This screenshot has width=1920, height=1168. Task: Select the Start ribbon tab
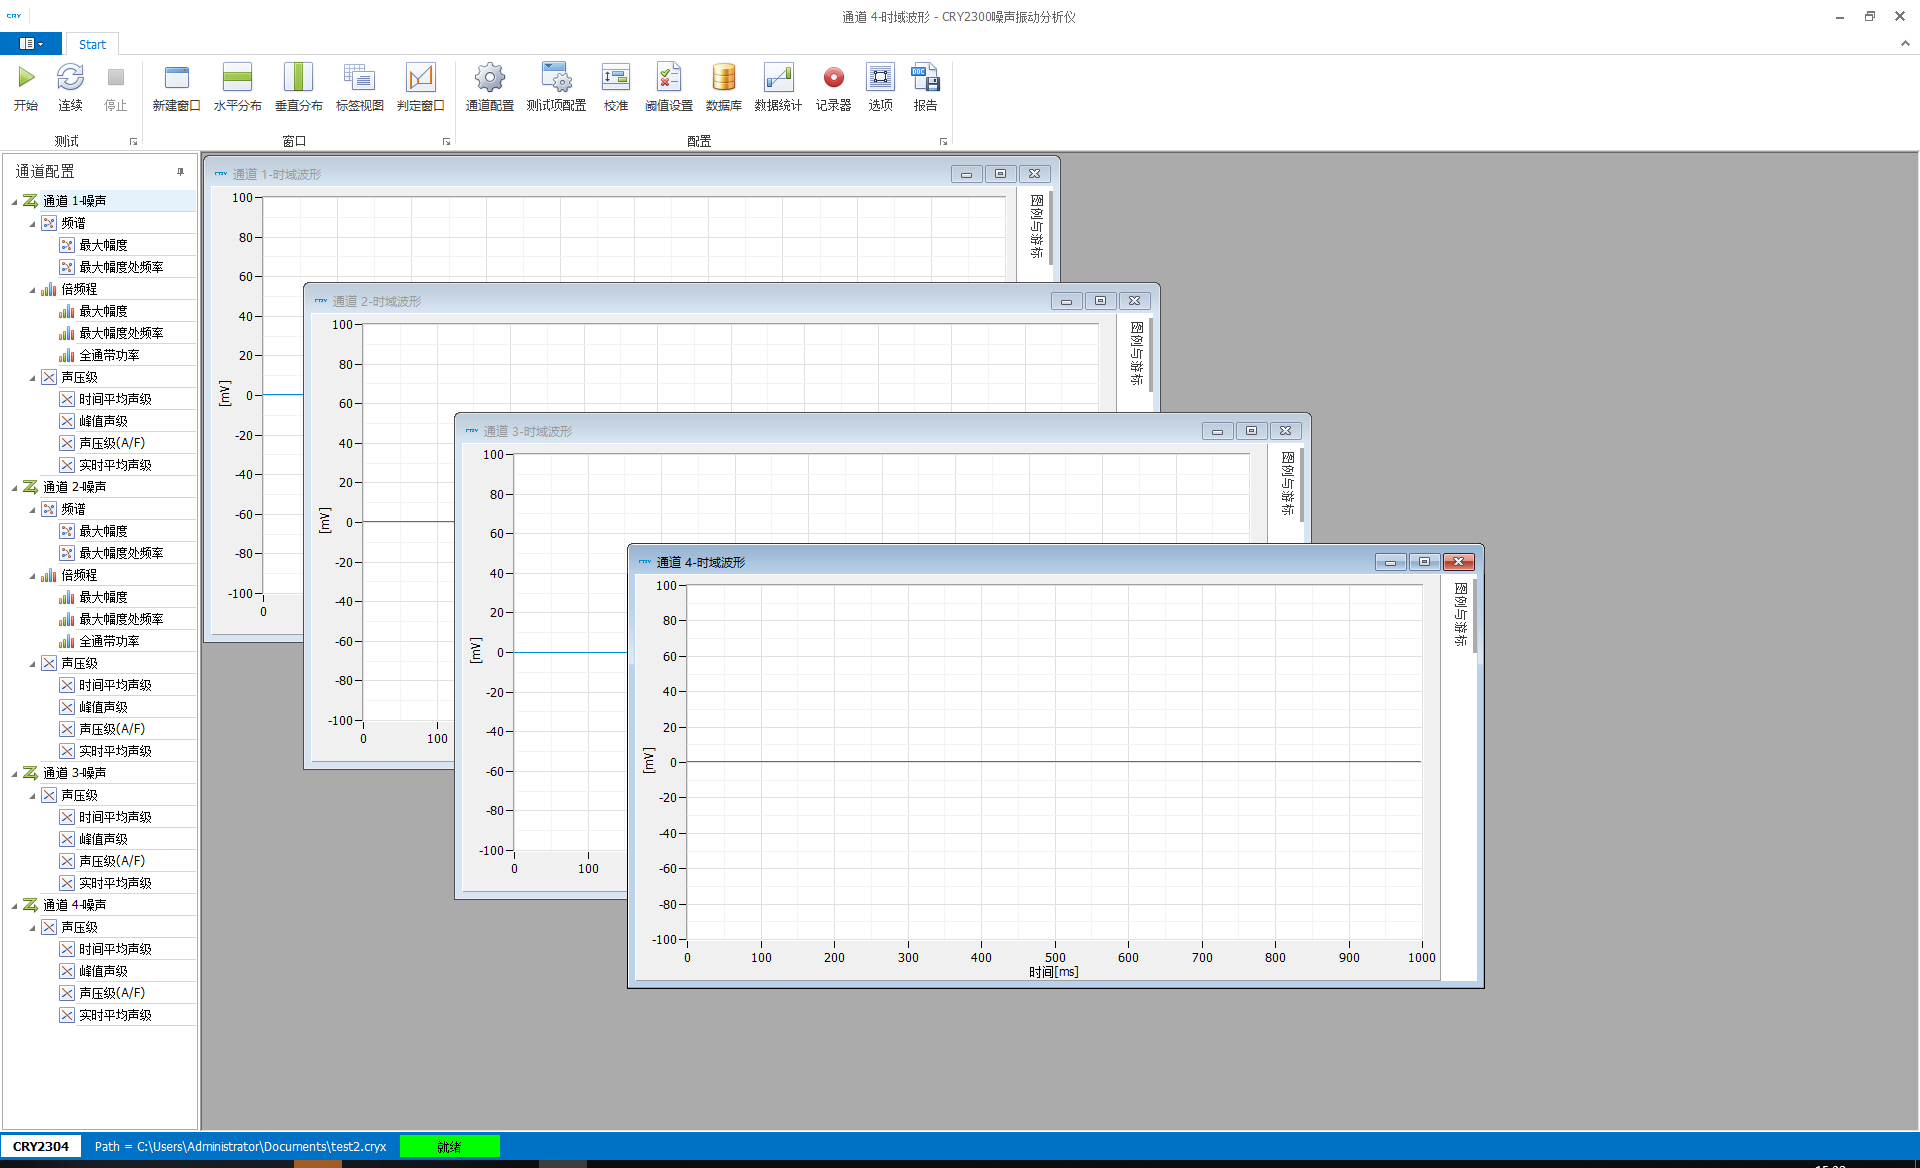coord(92,44)
